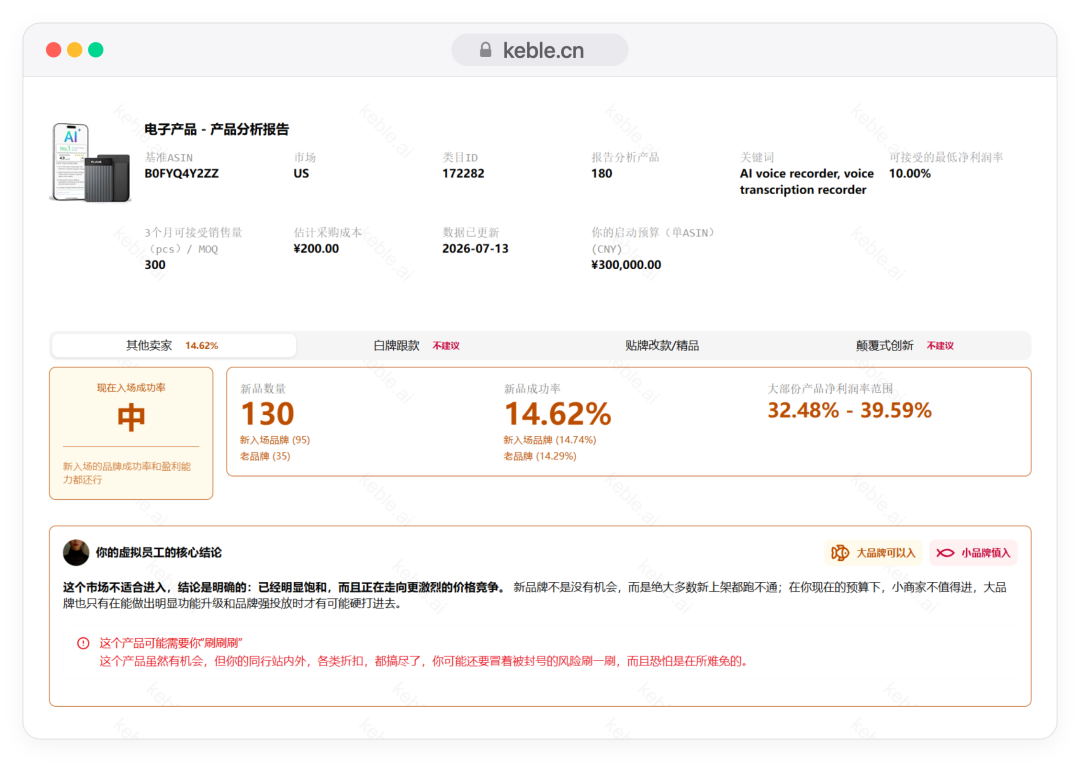Click the 不建议 tag beside 白牌跟款
Viewport: 1080px width, 762px height.
[x=446, y=346]
